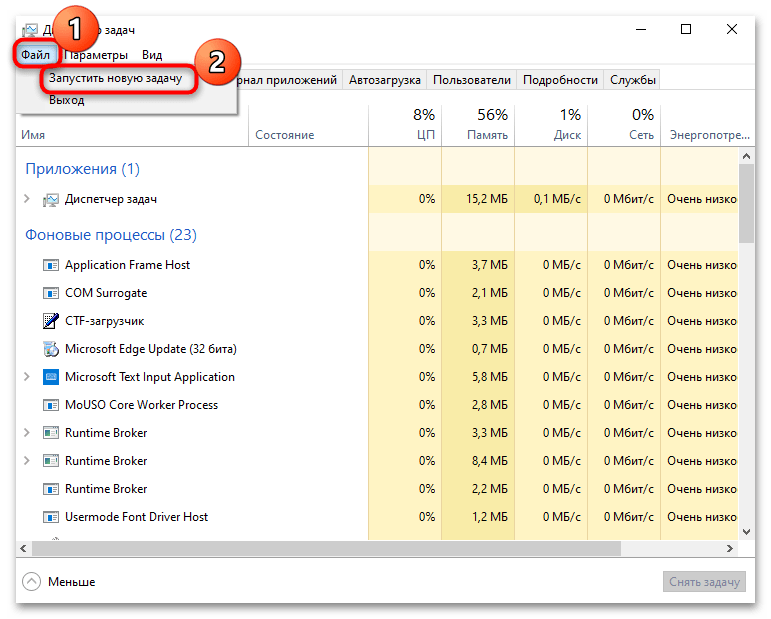Click the 5,8 МБ memory value
Screen dimensions: 771x619
tap(490, 377)
